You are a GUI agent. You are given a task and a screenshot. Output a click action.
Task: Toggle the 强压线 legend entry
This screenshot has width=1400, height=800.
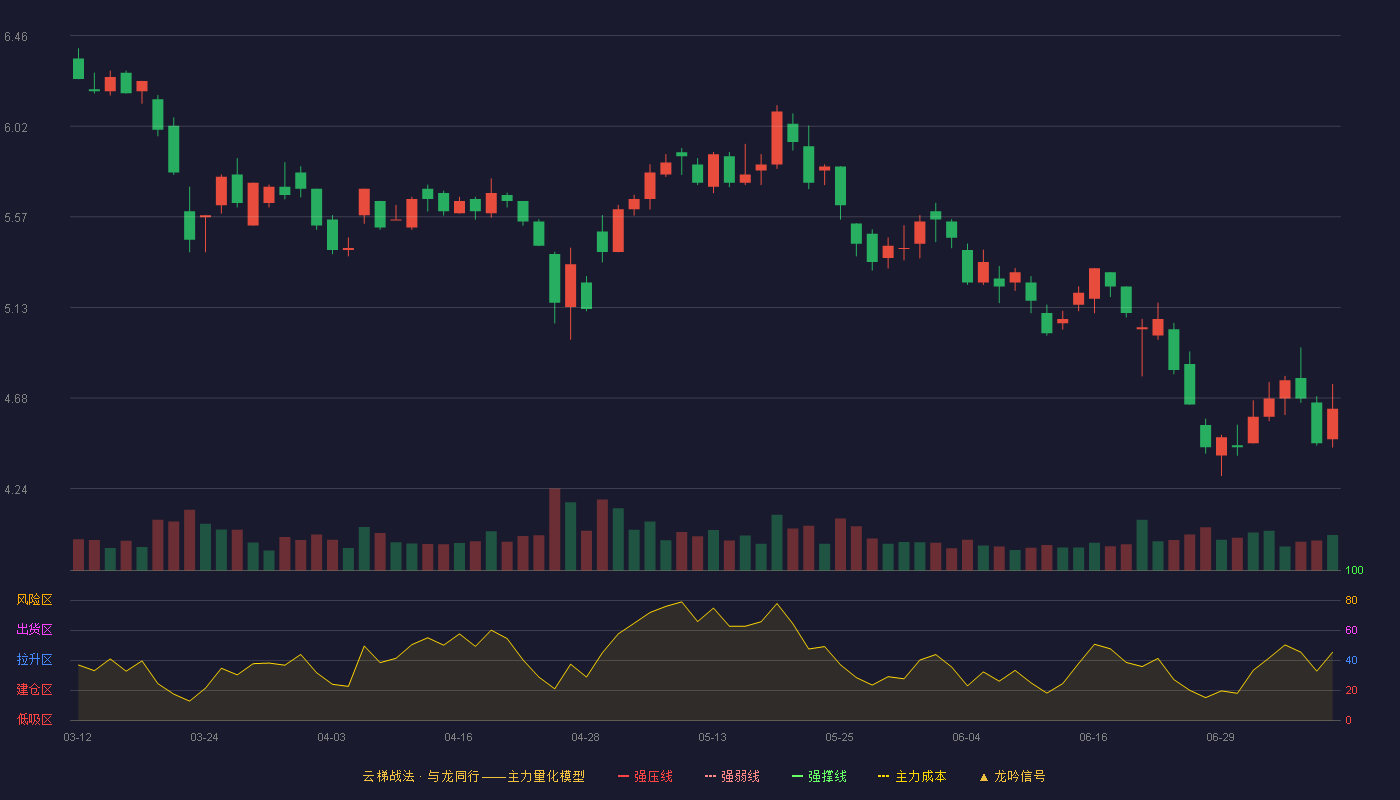[x=645, y=776]
